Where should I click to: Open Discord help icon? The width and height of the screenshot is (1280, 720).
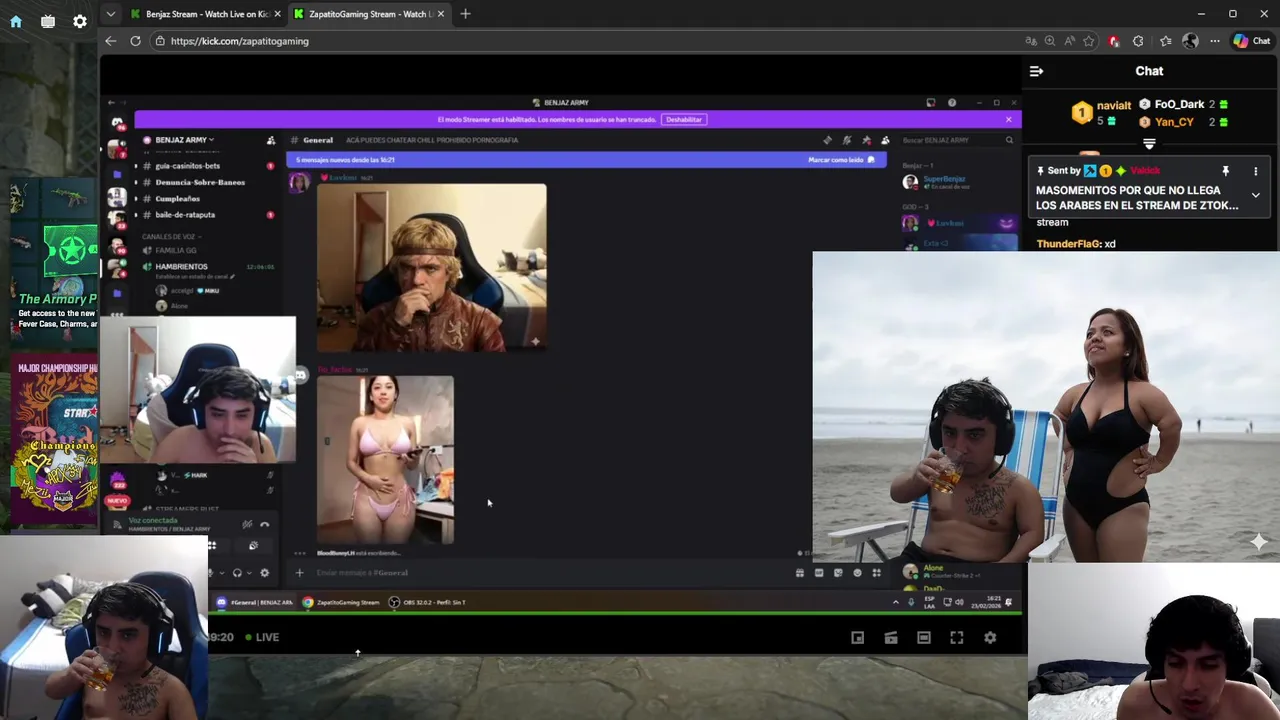[x=952, y=102]
